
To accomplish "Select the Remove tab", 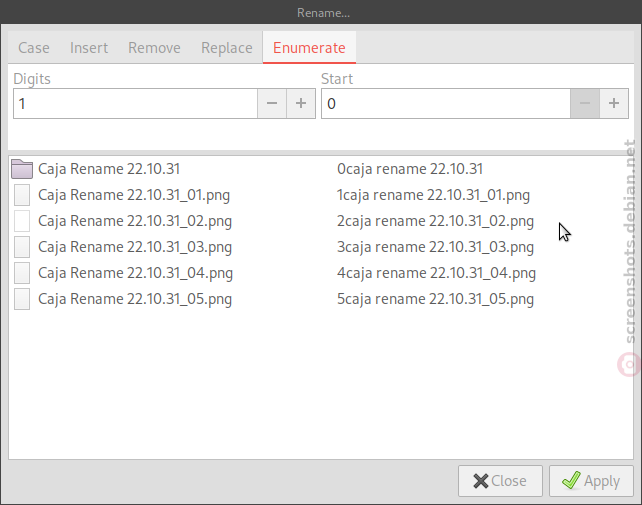I will tap(154, 48).
